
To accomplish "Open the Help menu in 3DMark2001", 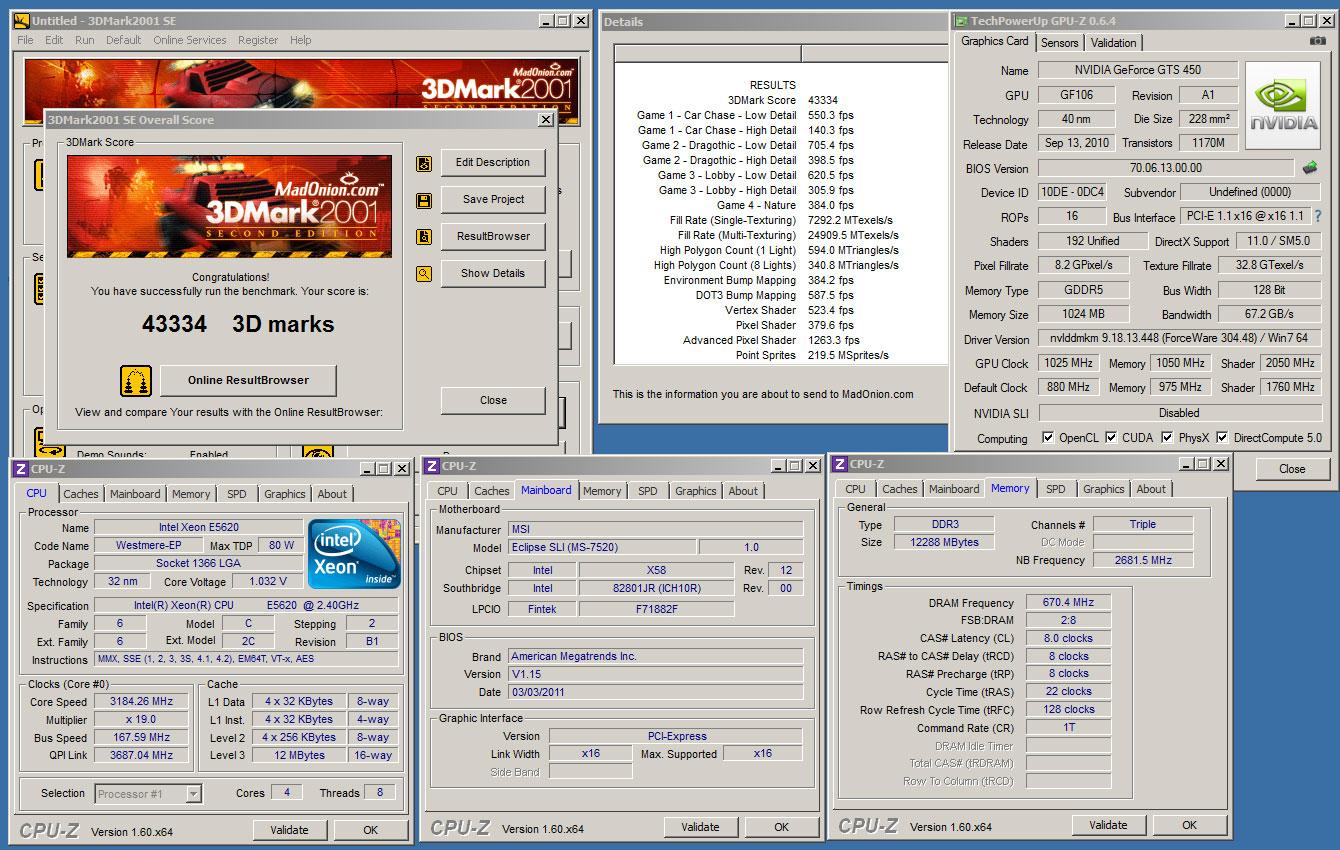I will [x=301, y=40].
